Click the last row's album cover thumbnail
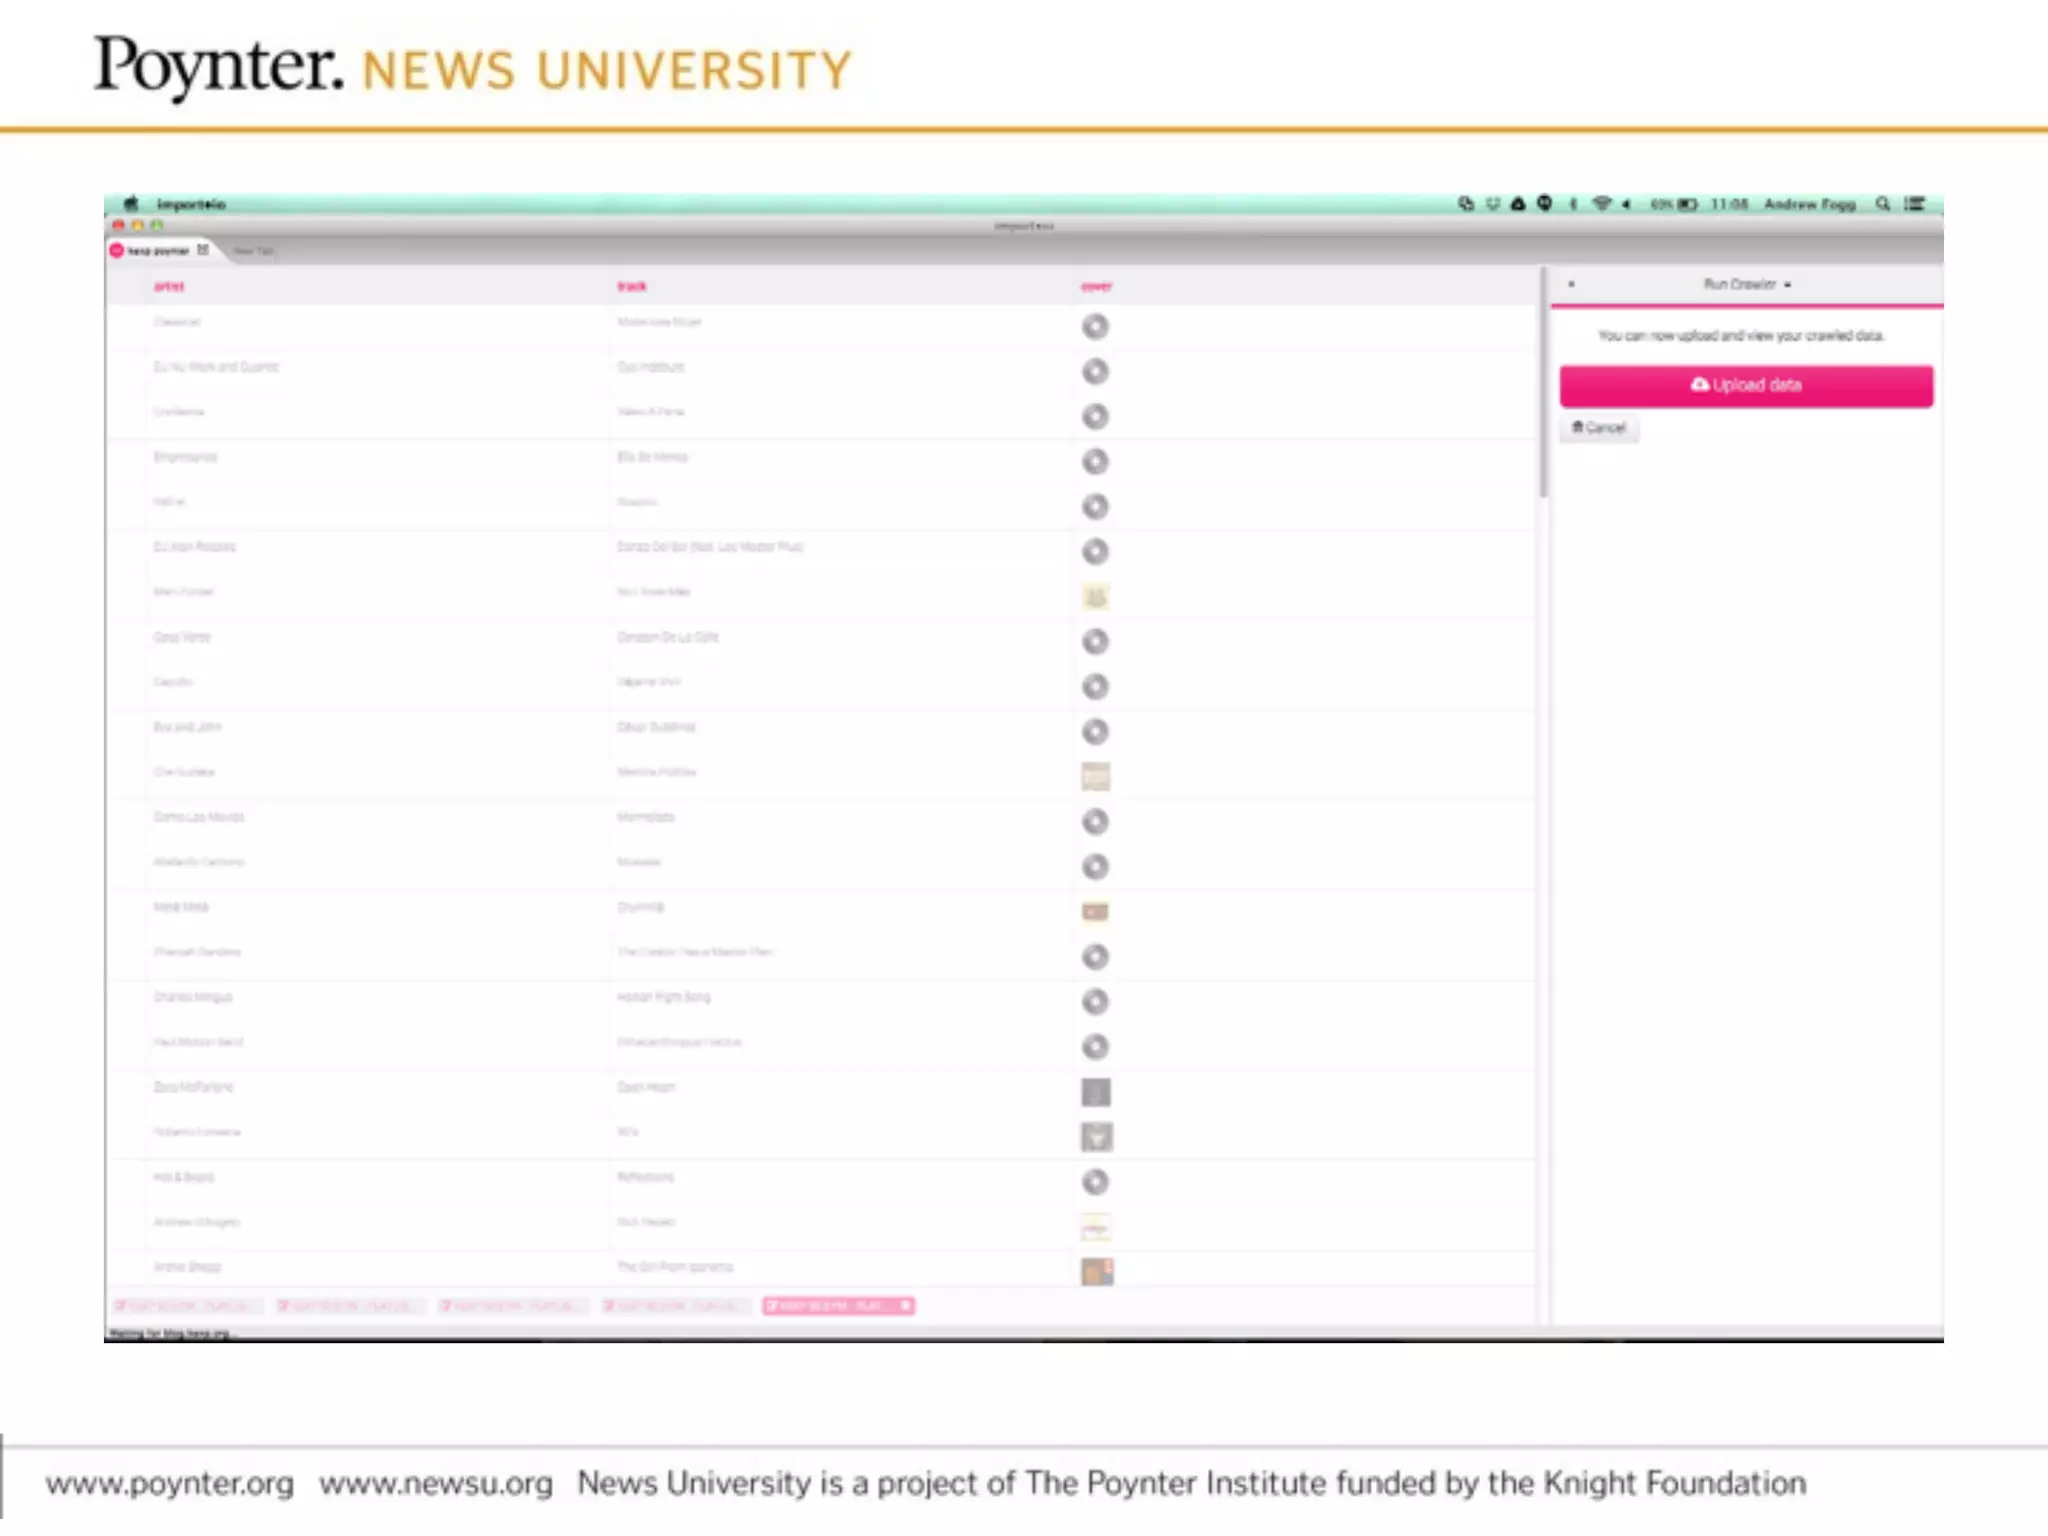2048x1536 pixels. coord(1096,1271)
